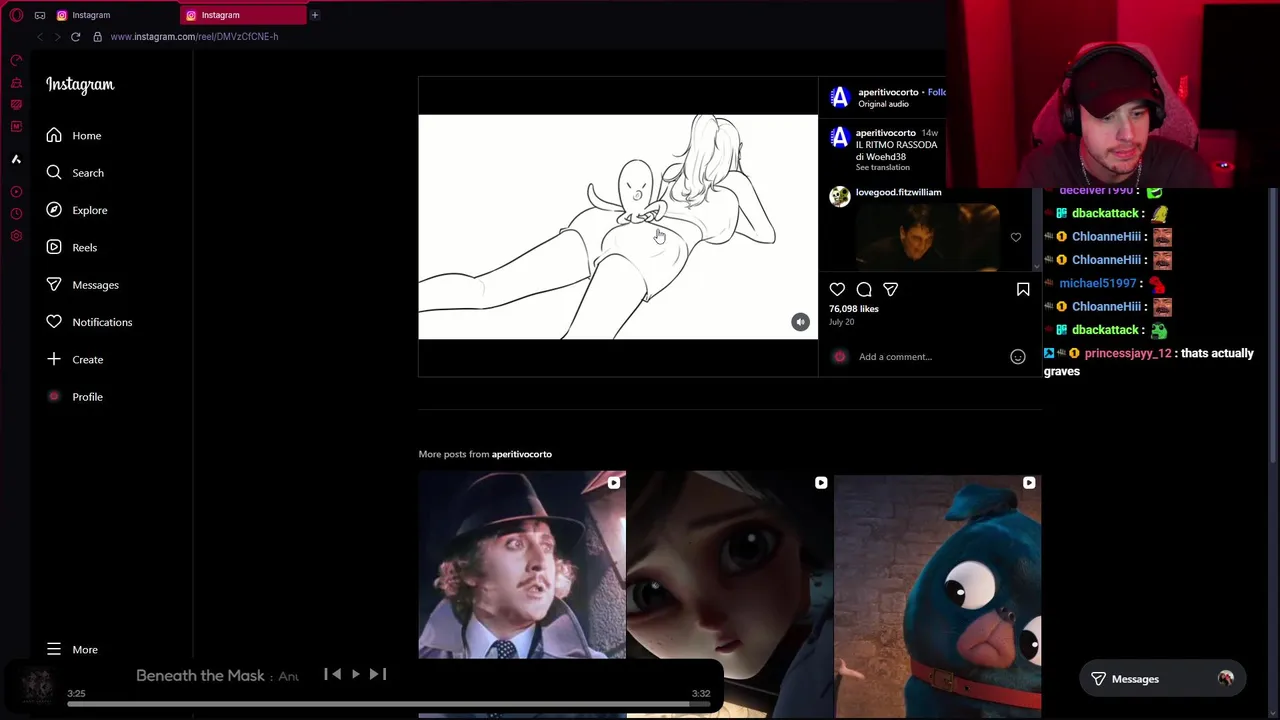Open your Profile page

[75, 397]
